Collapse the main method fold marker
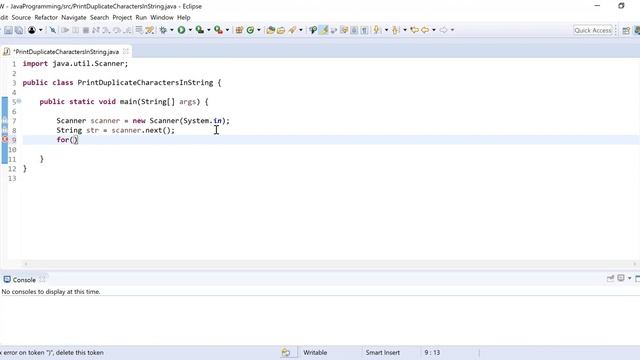 19,101
